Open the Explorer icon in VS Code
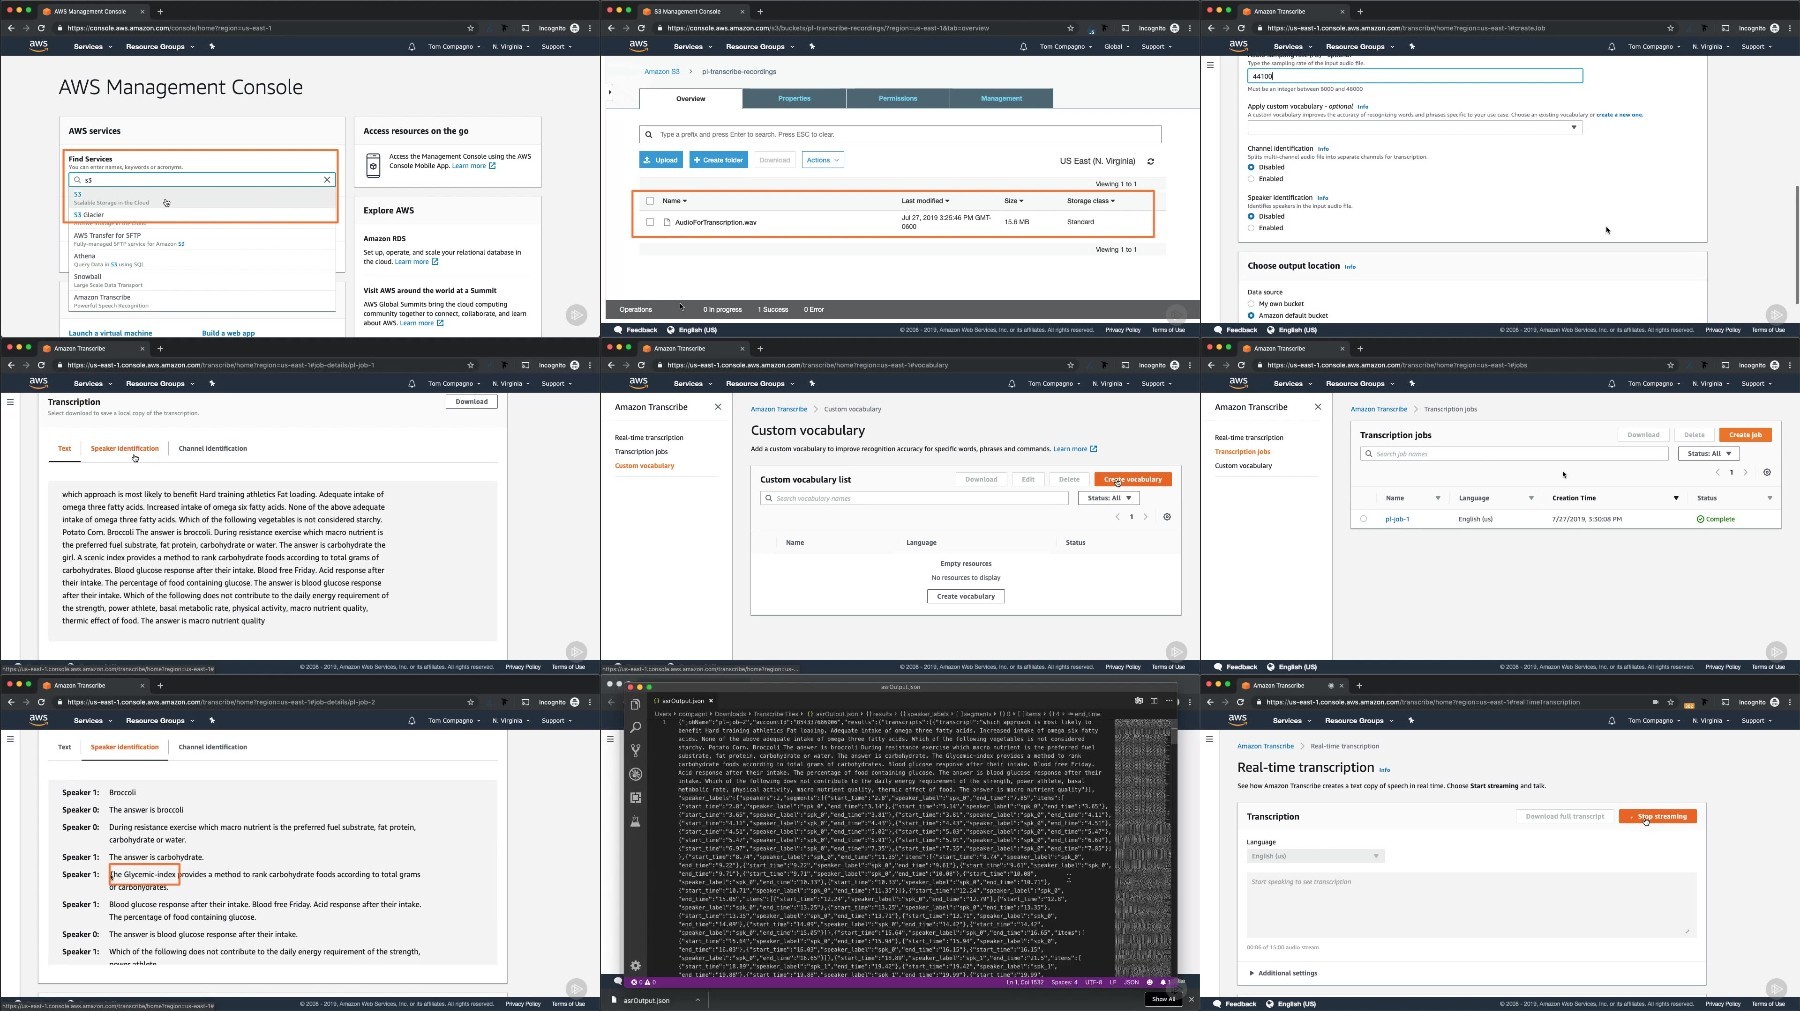1800x1011 pixels. tap(635, 704)
